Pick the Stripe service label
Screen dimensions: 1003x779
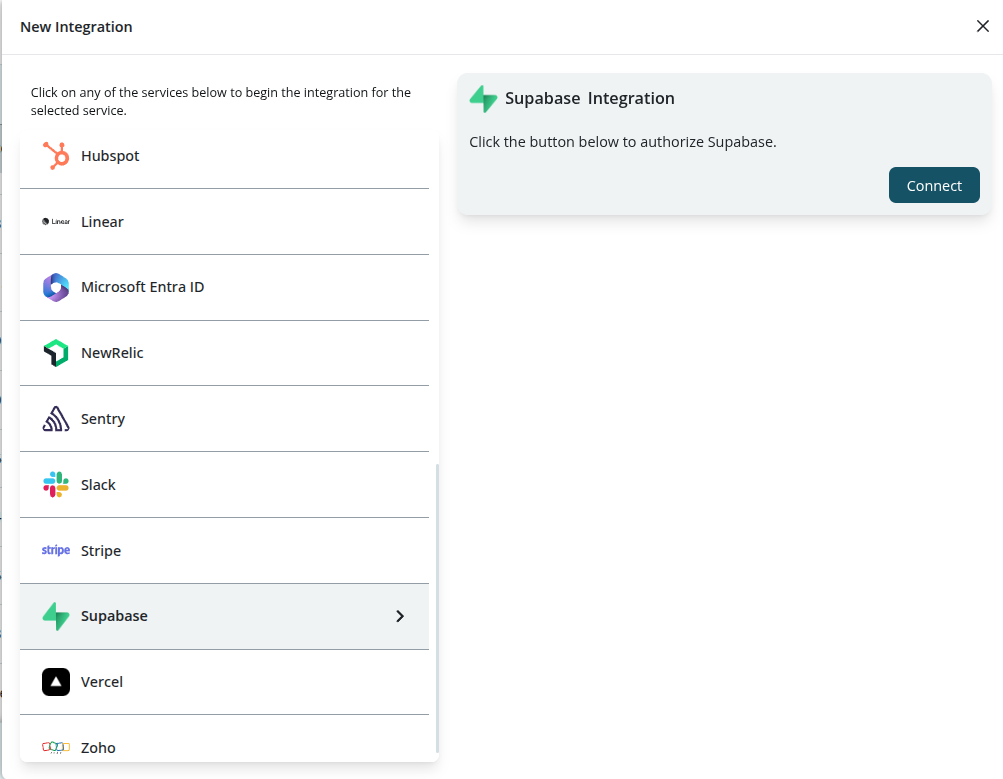click(100, 551)
